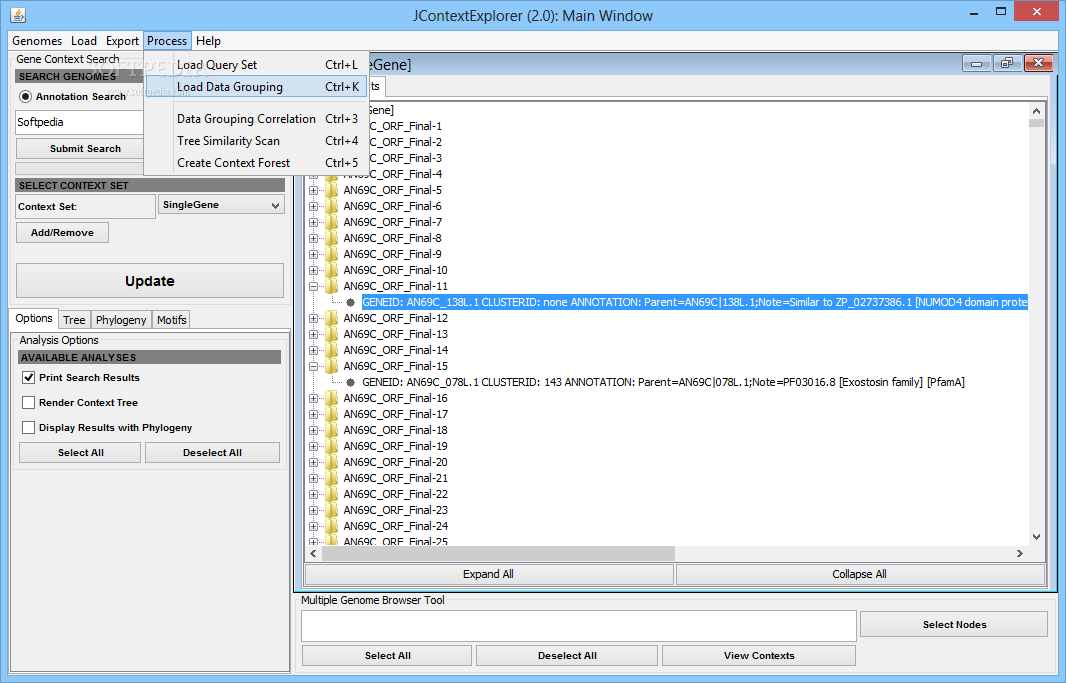Image resolution: width=1066 pixels, height=683 pixels.
Task: Switch to the Options tab
Action: (34, 318)
